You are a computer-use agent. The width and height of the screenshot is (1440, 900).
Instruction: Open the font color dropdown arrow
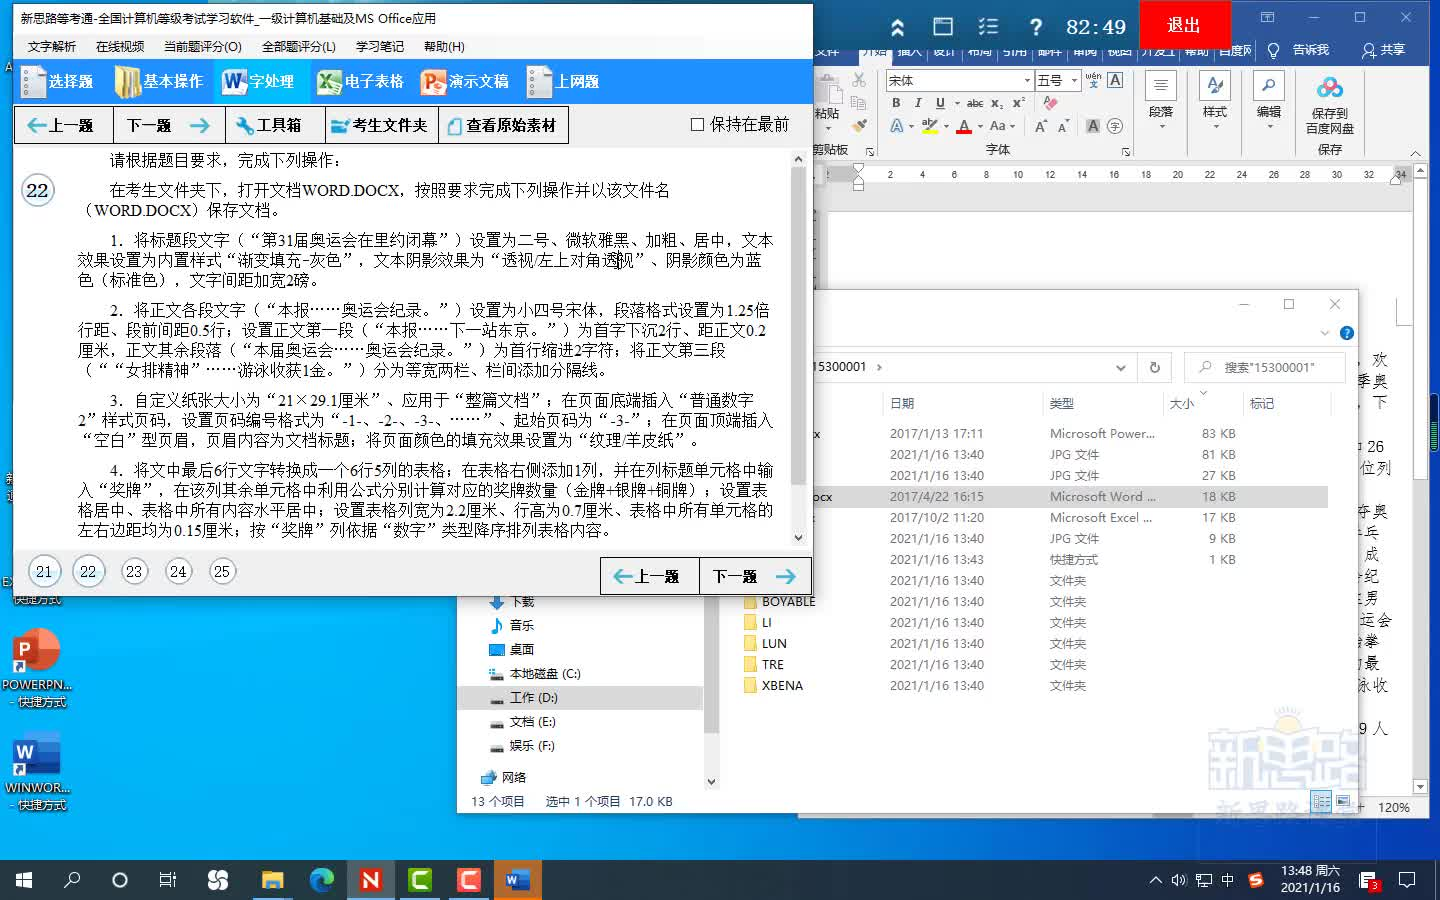[x=979, y=127]
